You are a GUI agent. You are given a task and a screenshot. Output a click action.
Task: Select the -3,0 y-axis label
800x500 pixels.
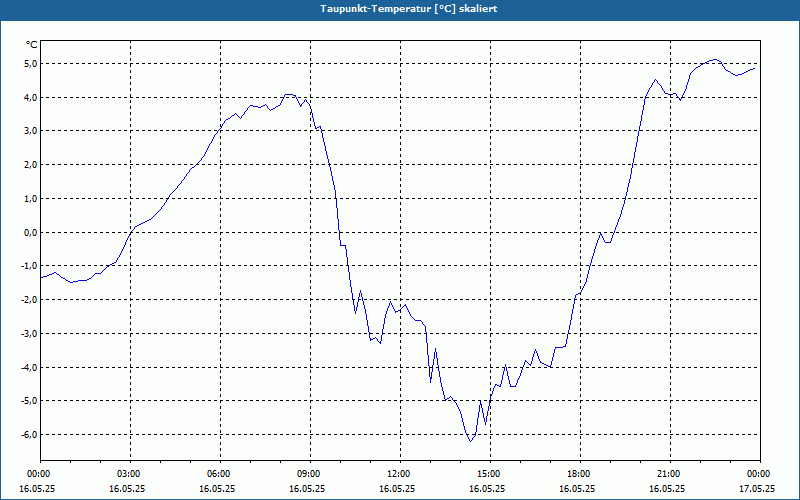(x=29, y=334)
